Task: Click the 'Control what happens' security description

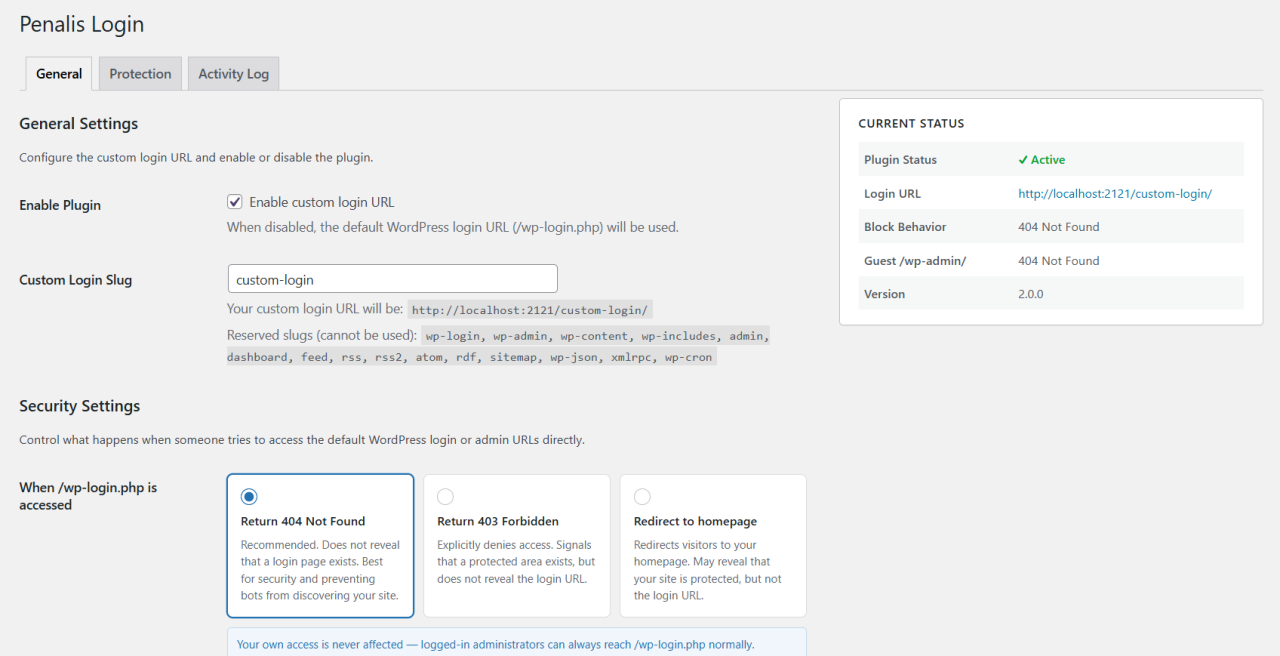Action: tap(302, 440)
